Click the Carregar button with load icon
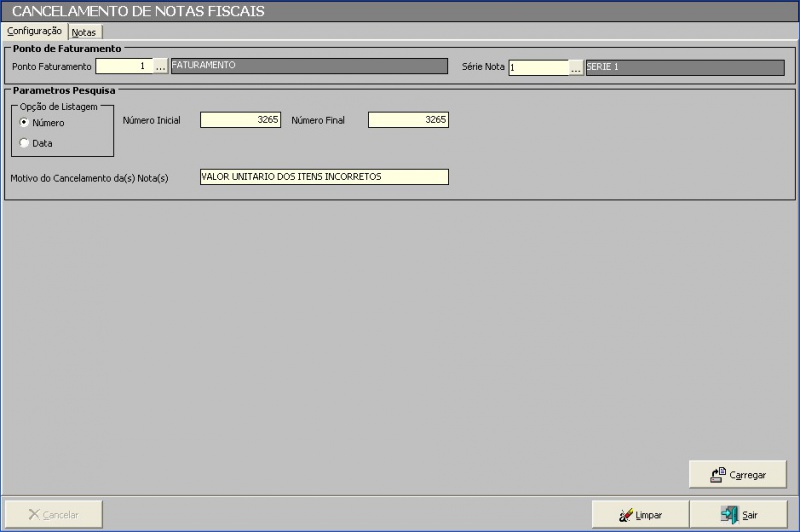 coord(737,475)
